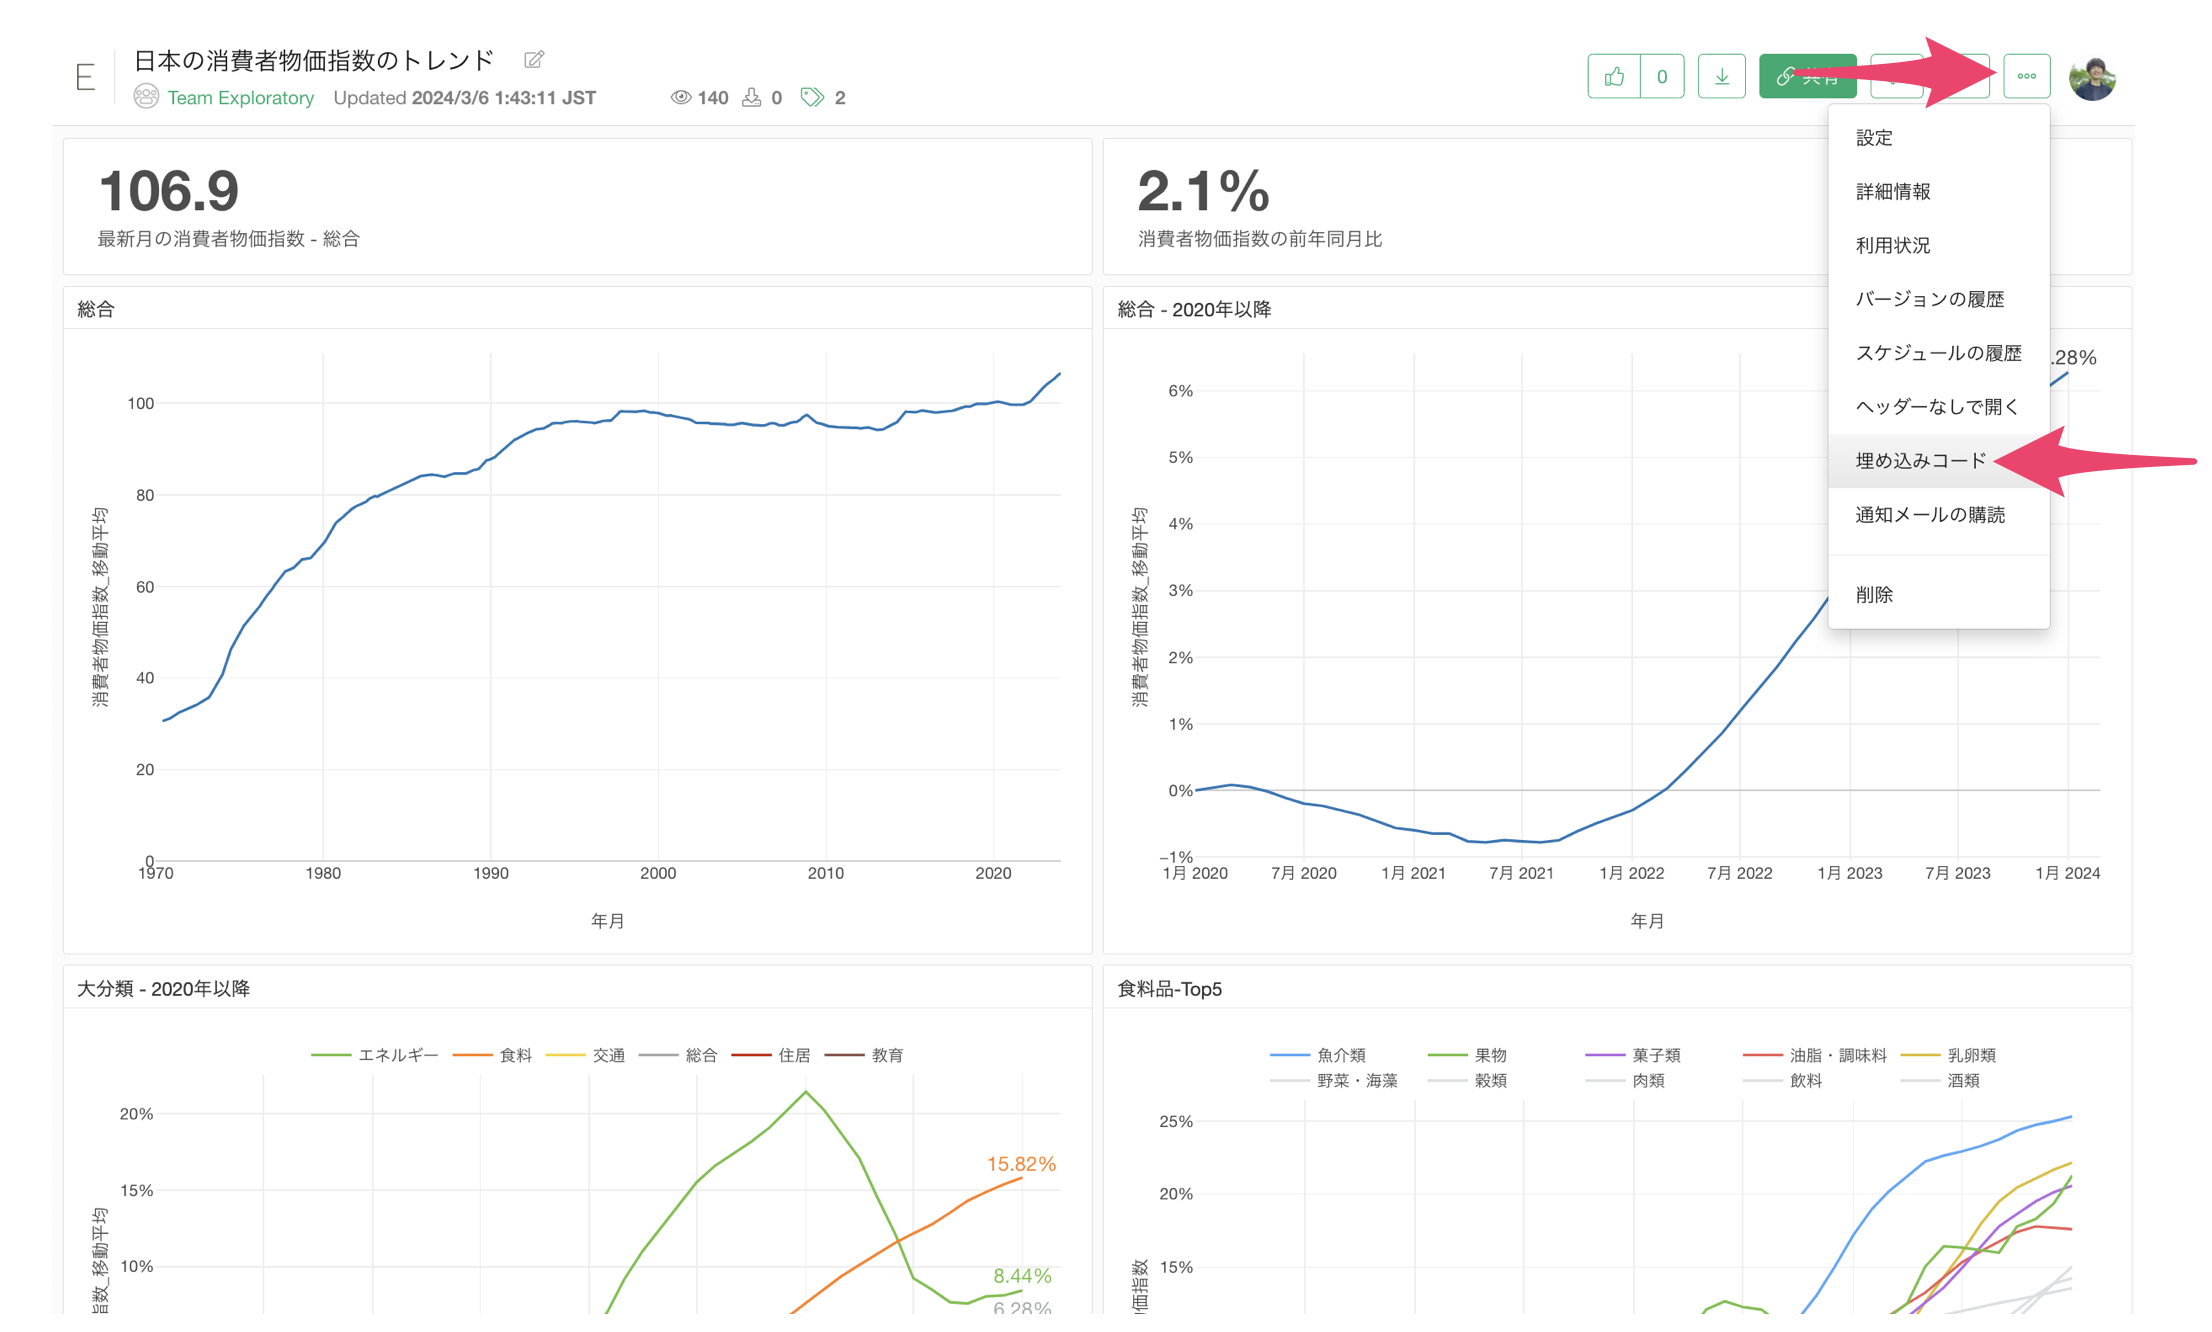Open the tags icon showing 2
Image resolution: width=2212 pixels, height=1332 pixels.
(x=812, y=97)
